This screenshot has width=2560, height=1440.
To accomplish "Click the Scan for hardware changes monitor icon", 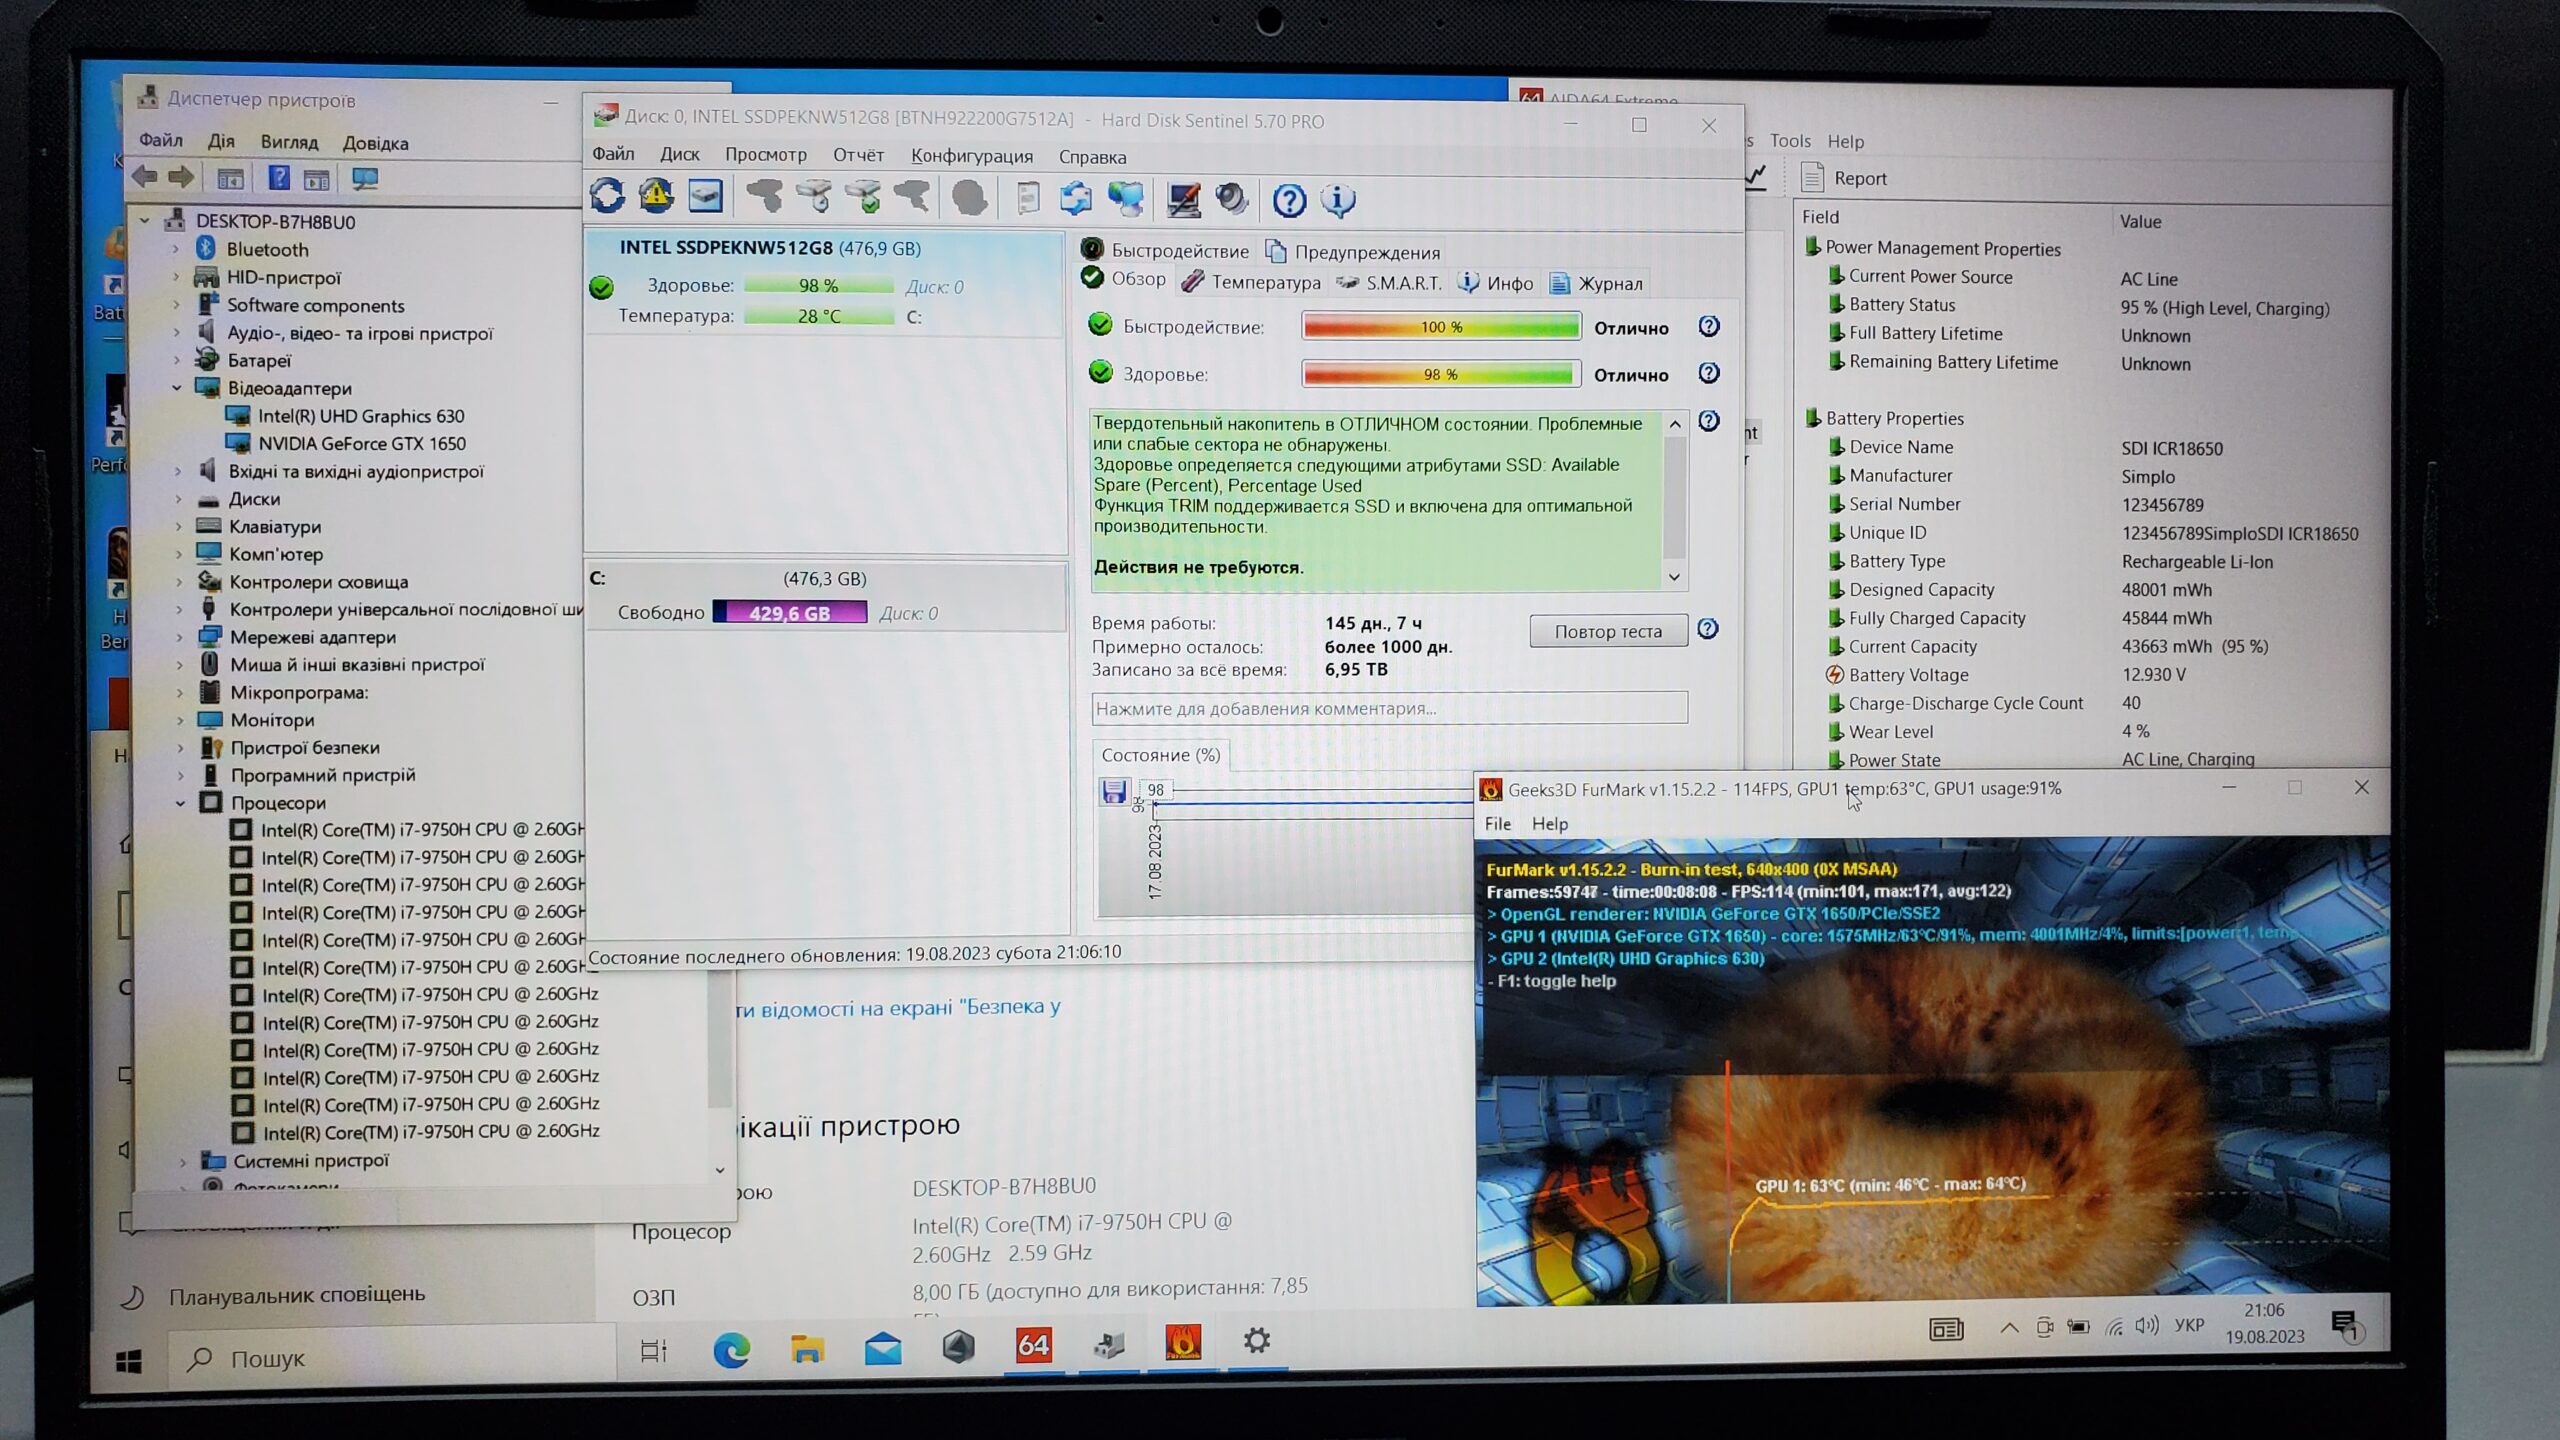I will [x=365, y=179].
